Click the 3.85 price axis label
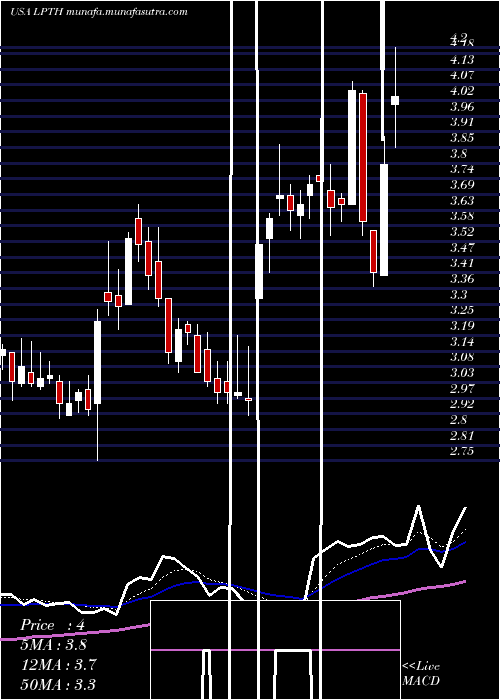Viewport: 500px width, 700px height. 462,138
